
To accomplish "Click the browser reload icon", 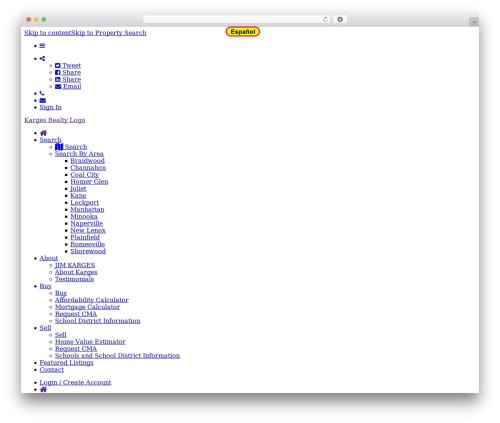I will point(325,20).
